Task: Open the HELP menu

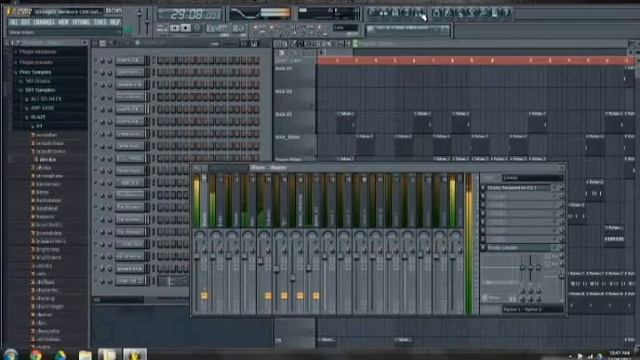Action: pos(115,22)
